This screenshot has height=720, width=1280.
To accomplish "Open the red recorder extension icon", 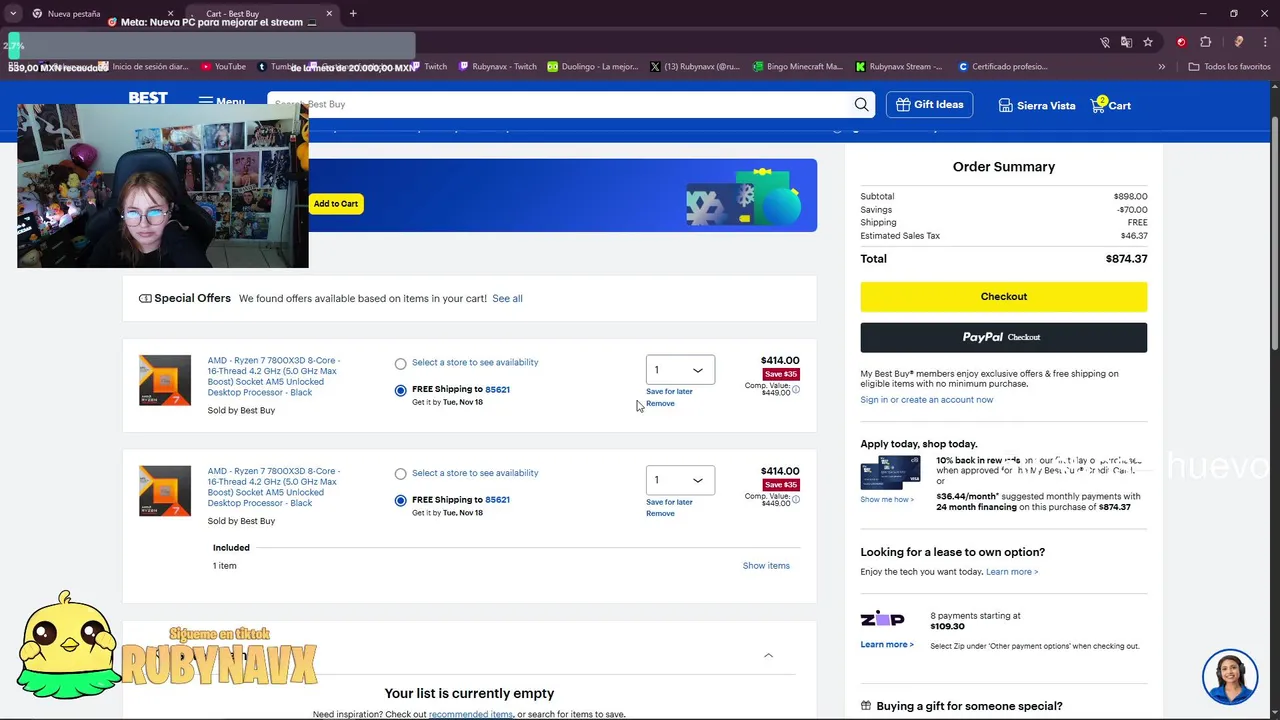I will pos(1181,42).
